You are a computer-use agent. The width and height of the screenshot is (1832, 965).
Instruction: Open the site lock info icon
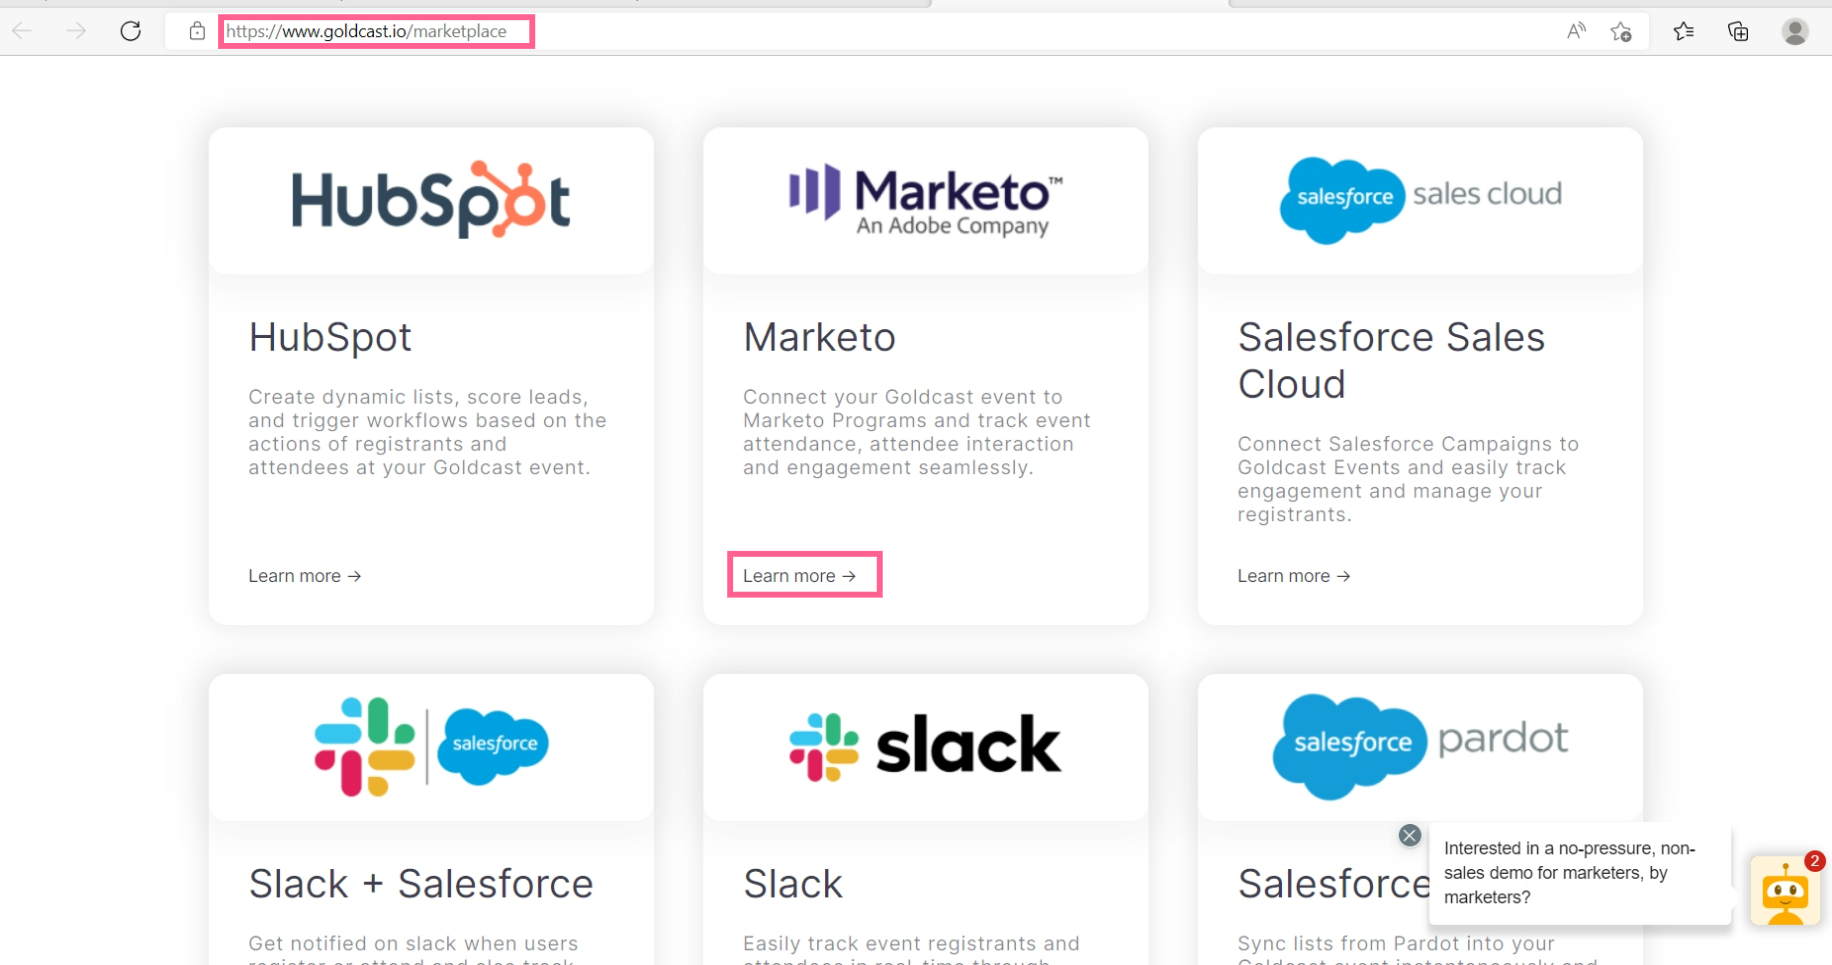[x=197, y=31]
